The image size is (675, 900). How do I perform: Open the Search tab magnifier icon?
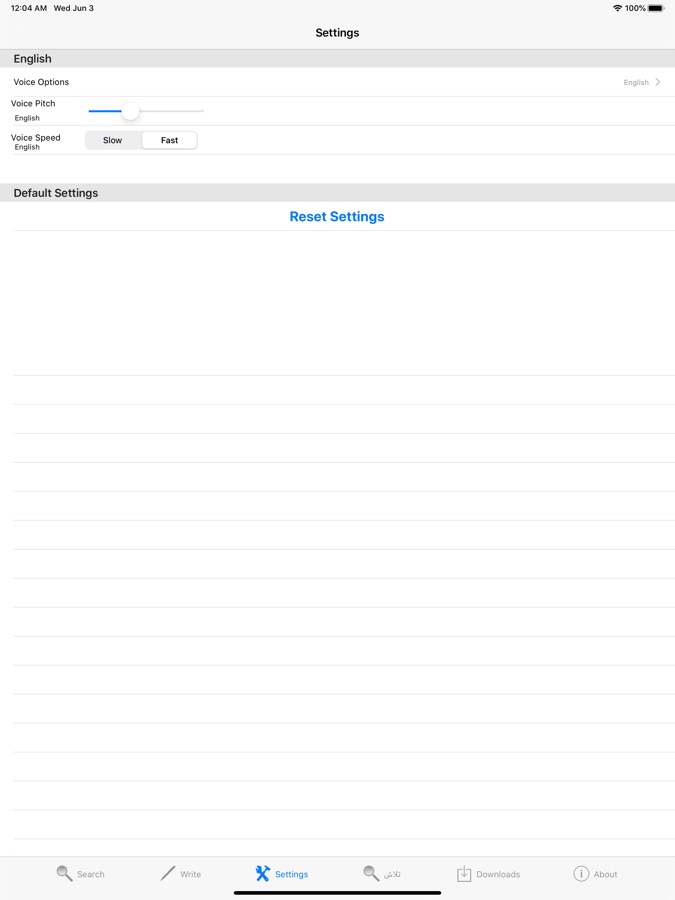click(64, 873)
